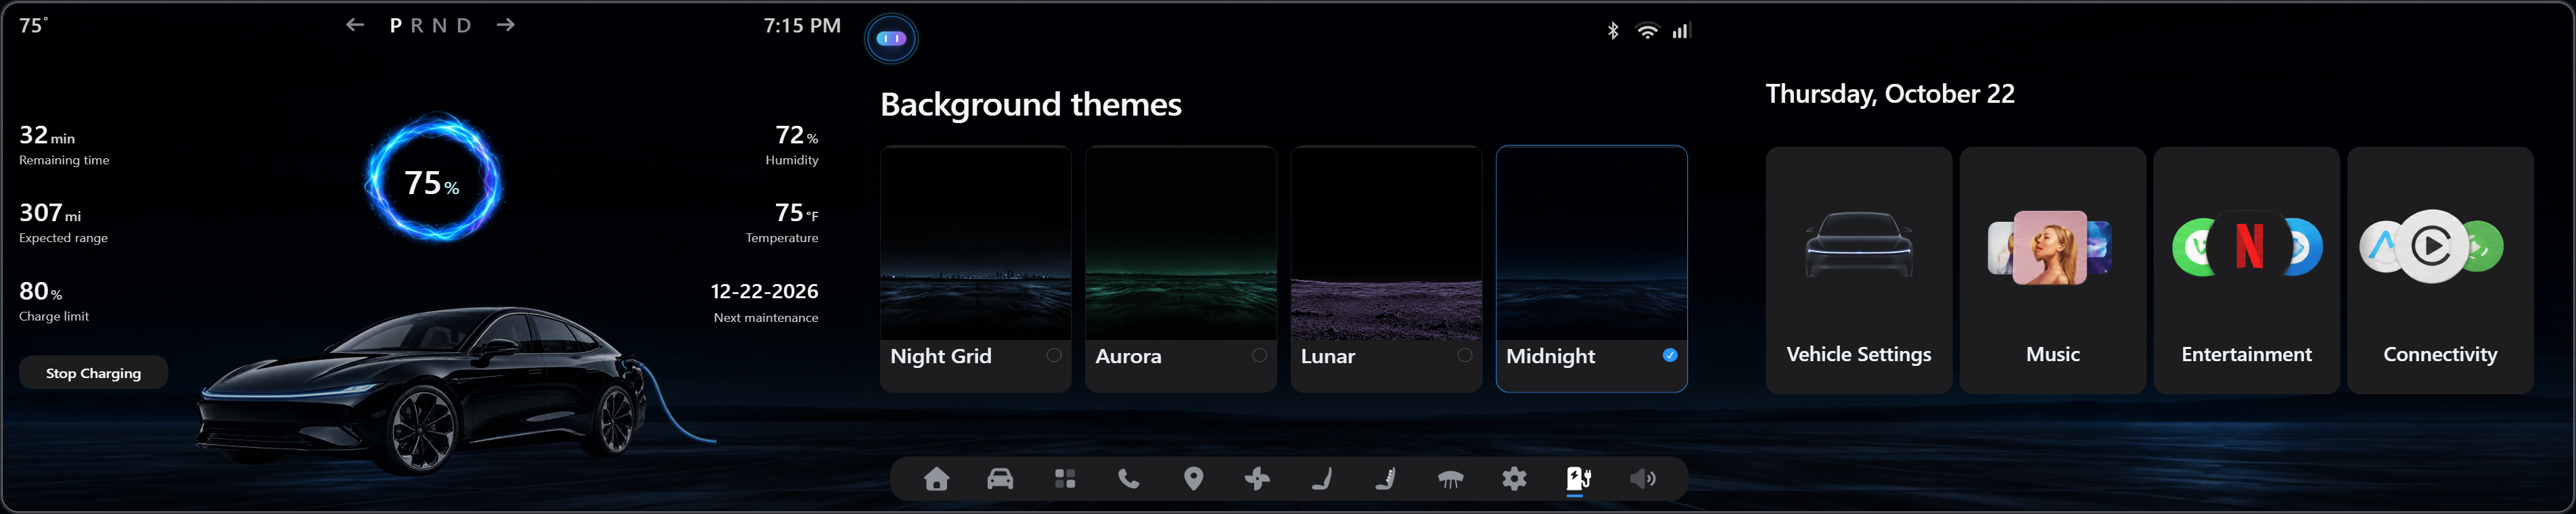Image resolution: width=2576 pixels, height=514 pixels.
Task: Open the windshield defrost icon
Action: point(1450,479)
